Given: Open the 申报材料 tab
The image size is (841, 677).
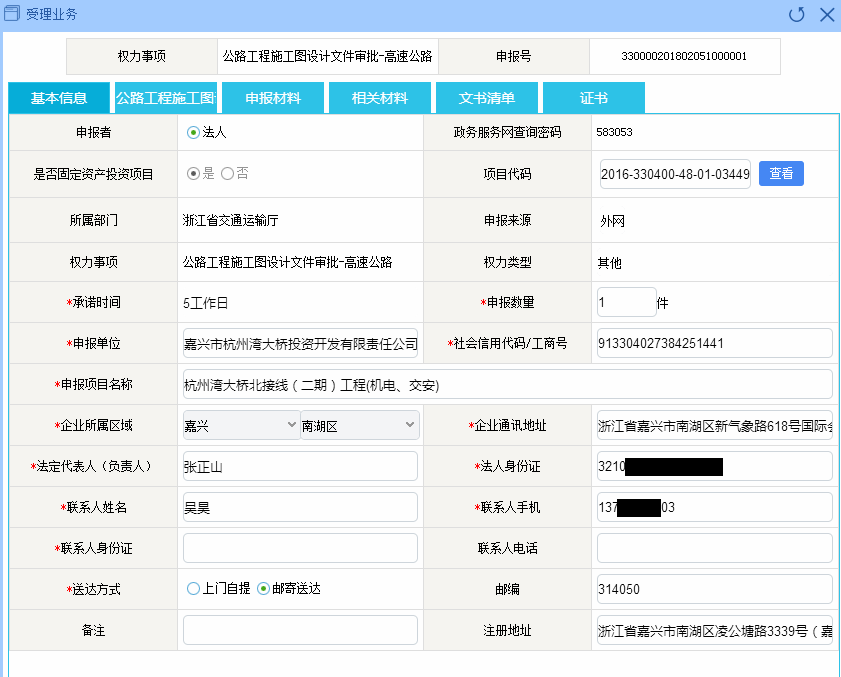Looking at the screenshot, I should [x=273, y=98].
